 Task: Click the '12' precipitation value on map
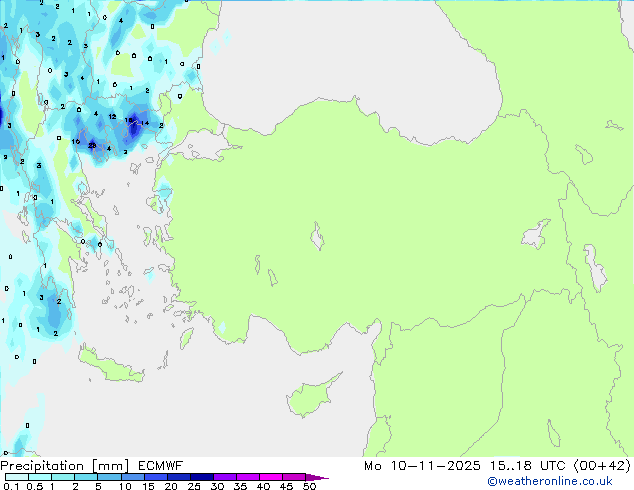(x=112, y=116)
